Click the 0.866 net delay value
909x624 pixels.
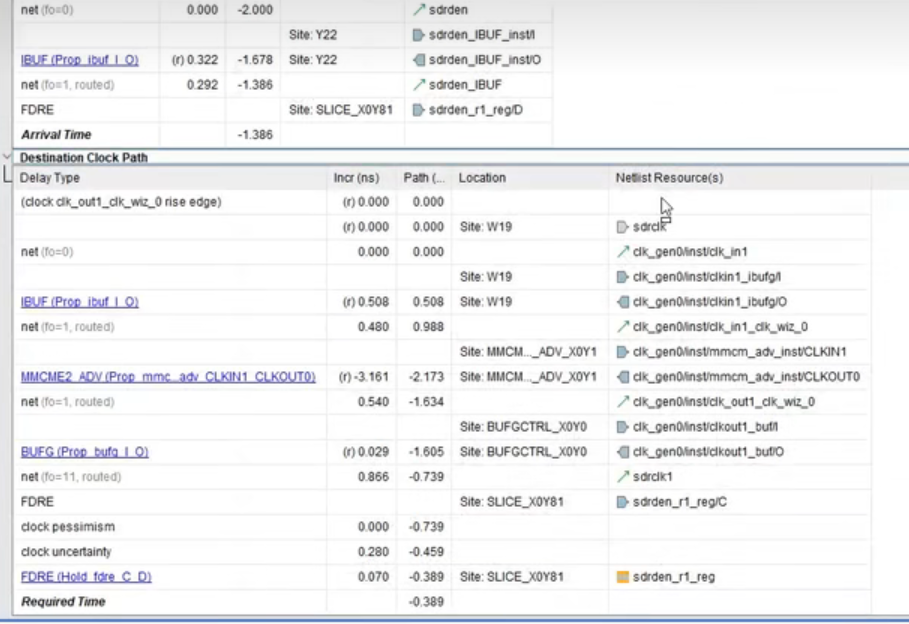pos(373,477)
